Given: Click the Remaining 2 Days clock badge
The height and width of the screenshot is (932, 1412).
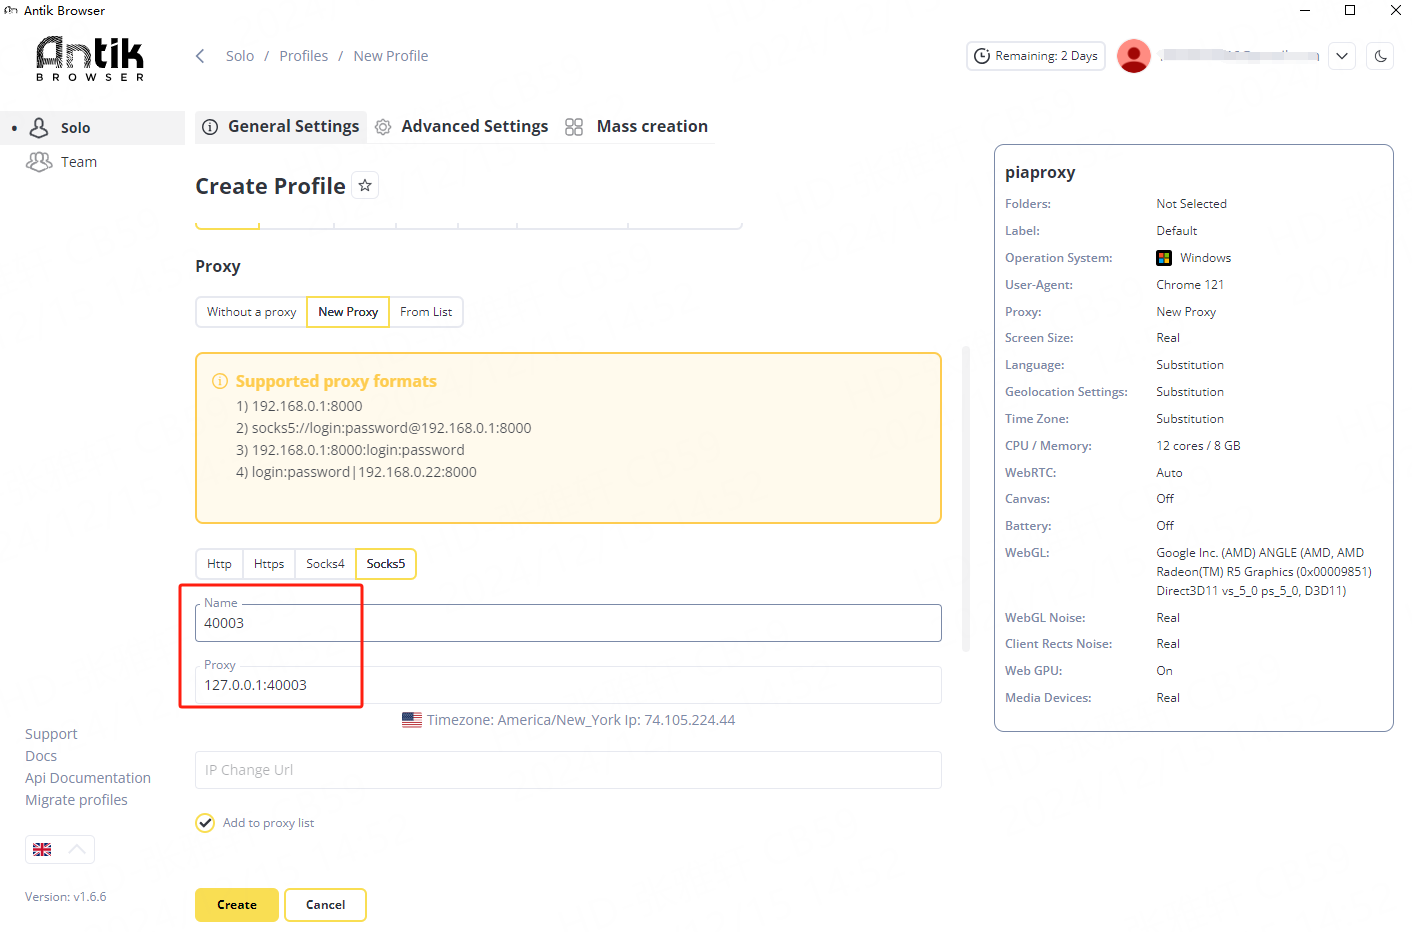Looking at the screenshot, I should click(x=1036, y=56).
